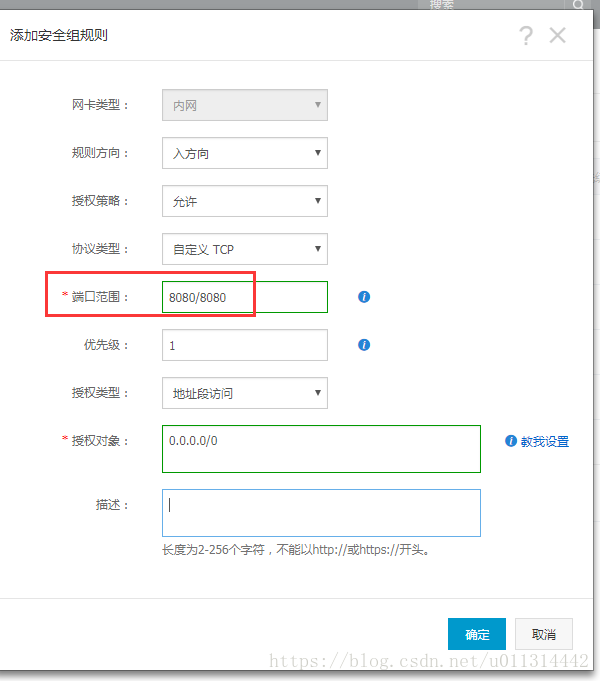600x681 pixels.
Task: Open the 教我设置 help link
Action: (x=545, y=441)
